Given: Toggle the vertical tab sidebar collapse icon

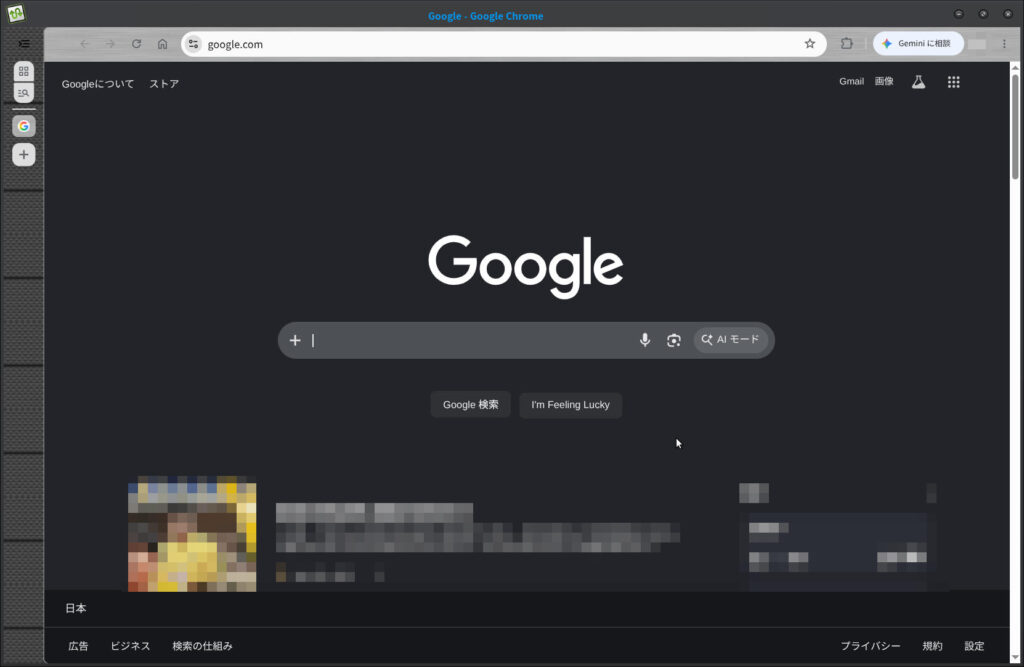Looking at the screenshot, I should click(x=24, y=44).
